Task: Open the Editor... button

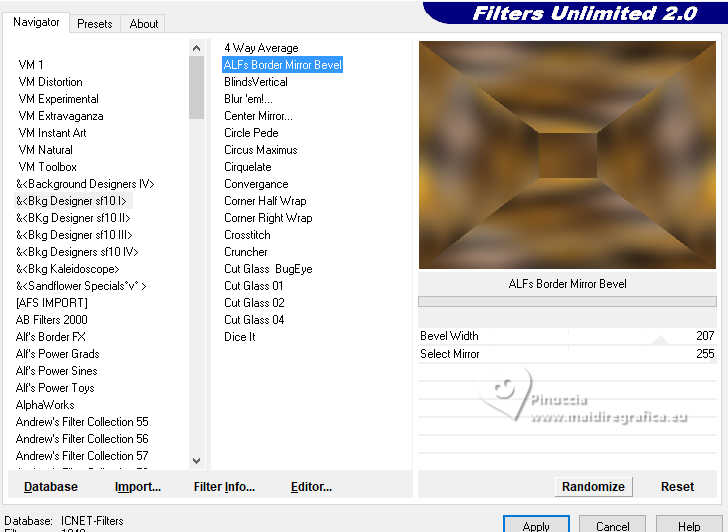Action: tap(312, 487)
